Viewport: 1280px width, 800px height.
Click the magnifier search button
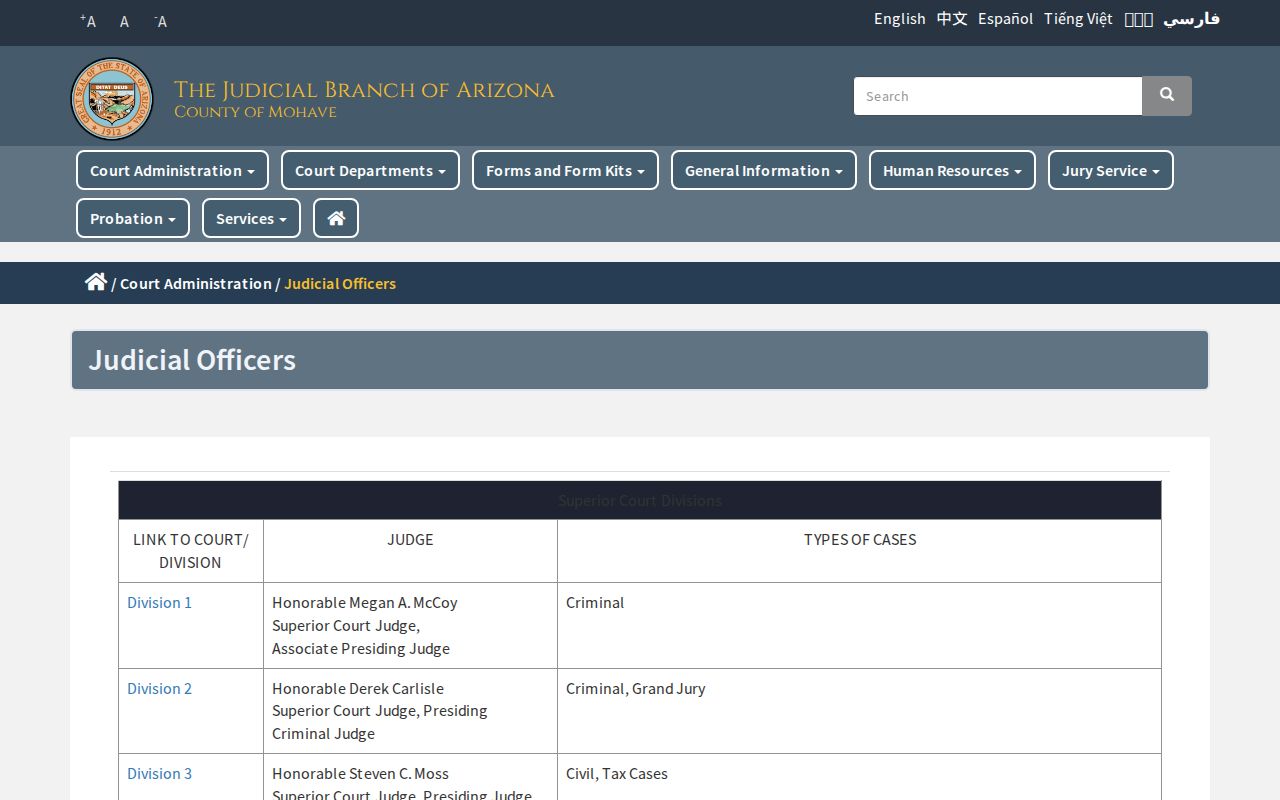(1167, 96)
